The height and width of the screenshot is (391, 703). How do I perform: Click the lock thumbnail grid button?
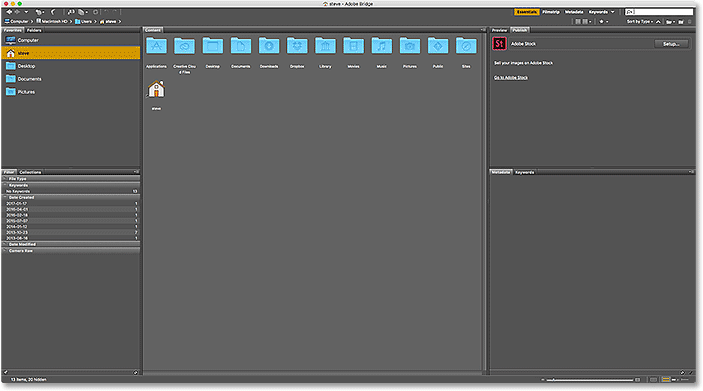click(653, 380)
